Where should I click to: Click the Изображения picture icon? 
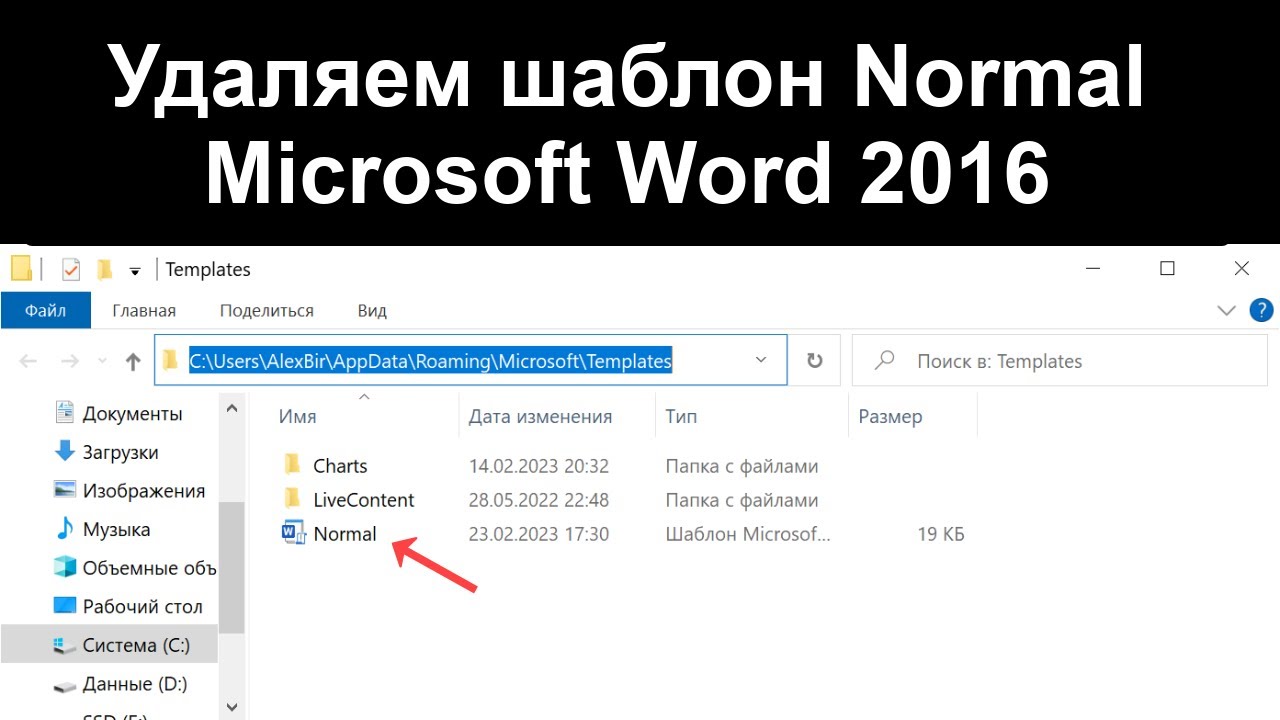click(x=65, y=490)
